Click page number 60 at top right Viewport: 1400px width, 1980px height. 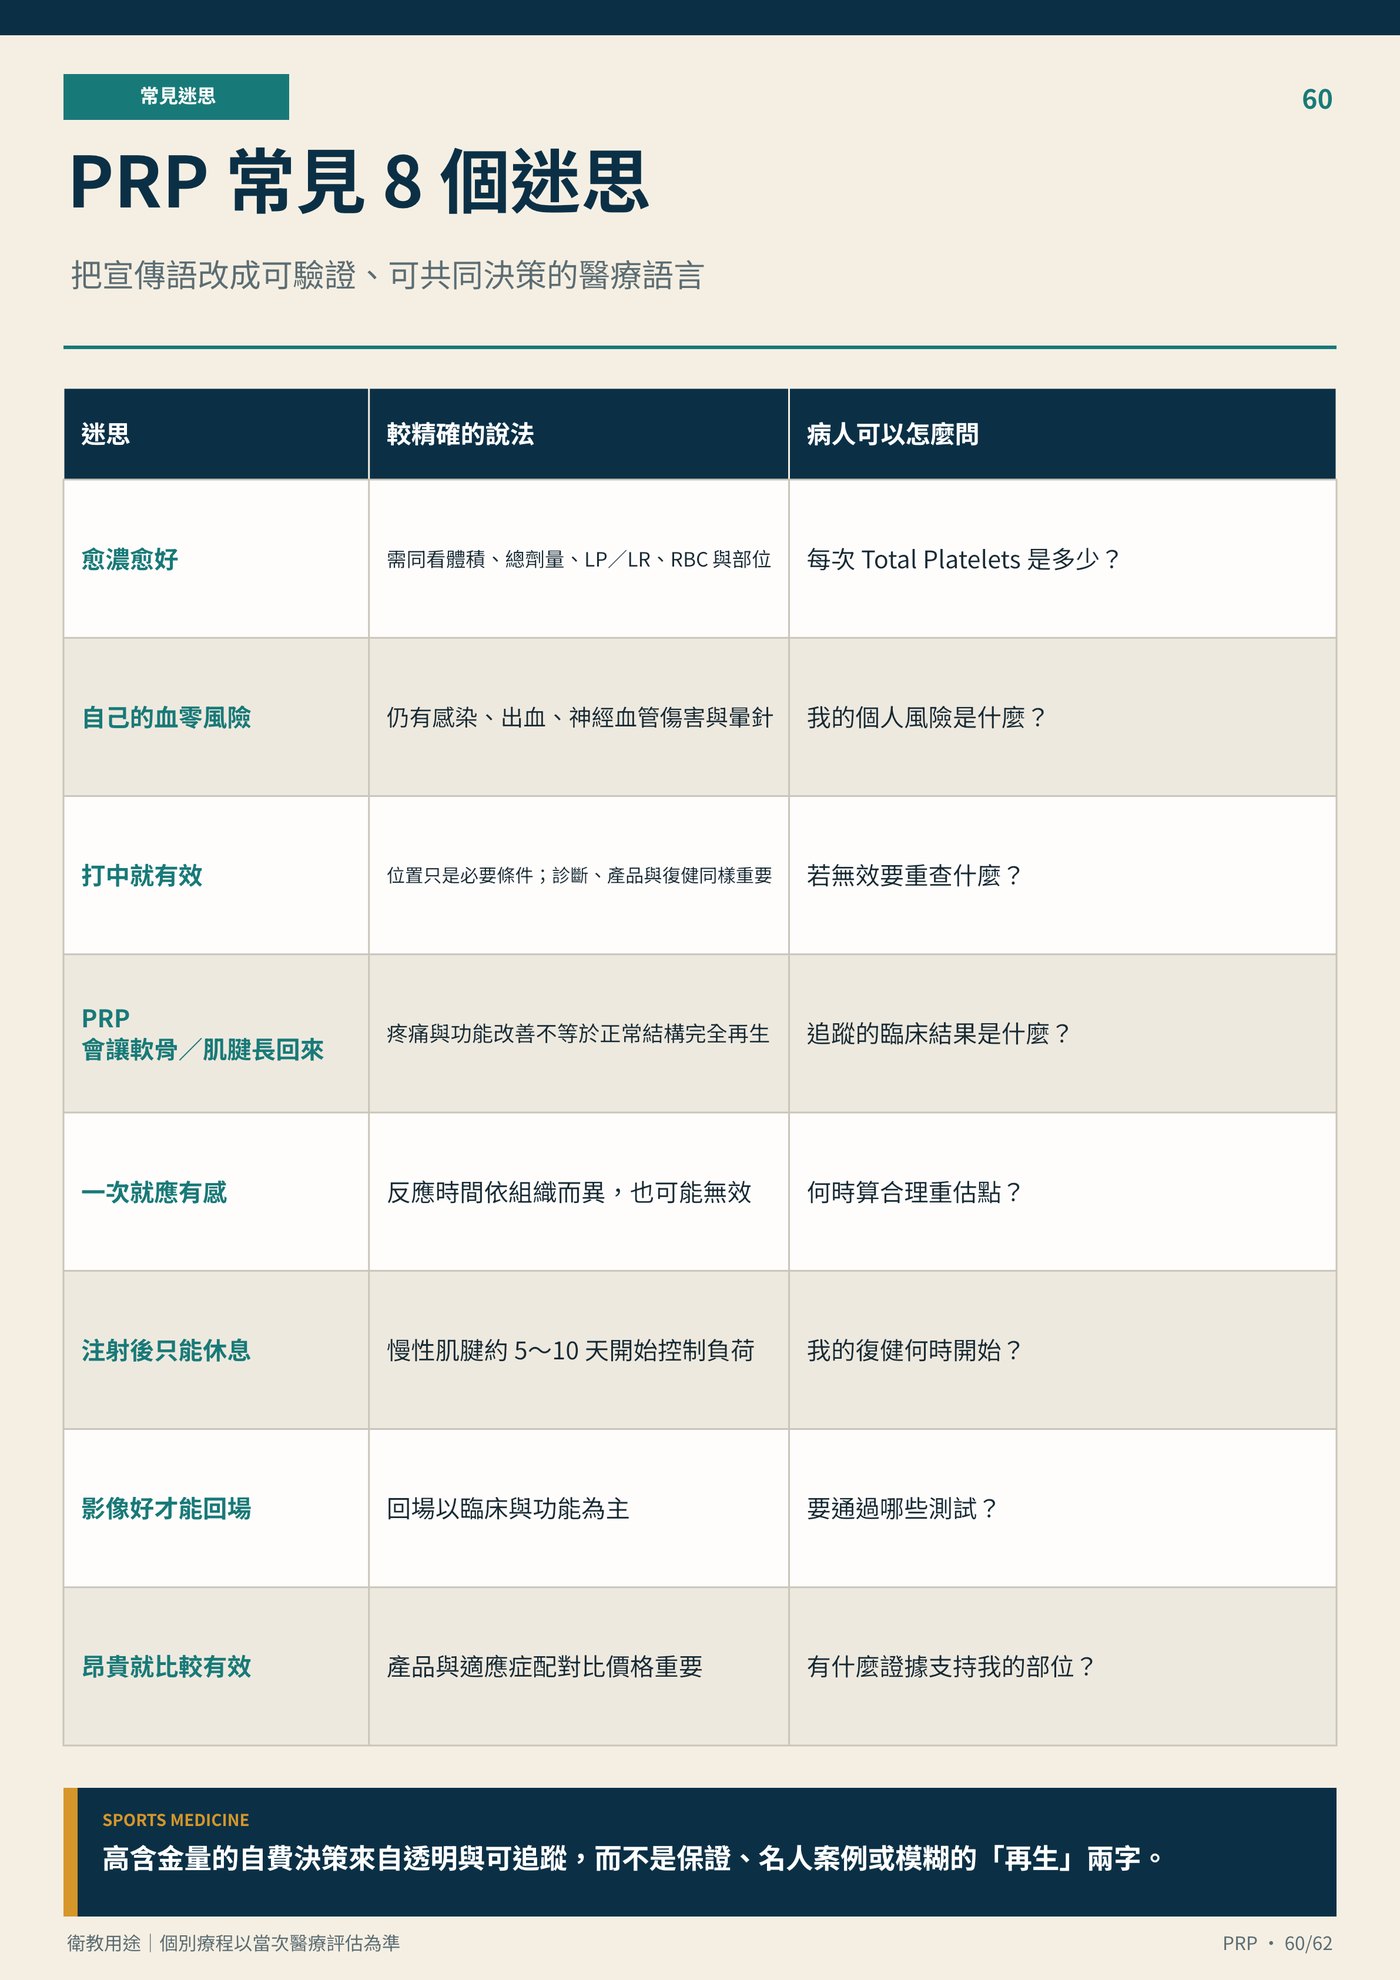[1316, 99]
